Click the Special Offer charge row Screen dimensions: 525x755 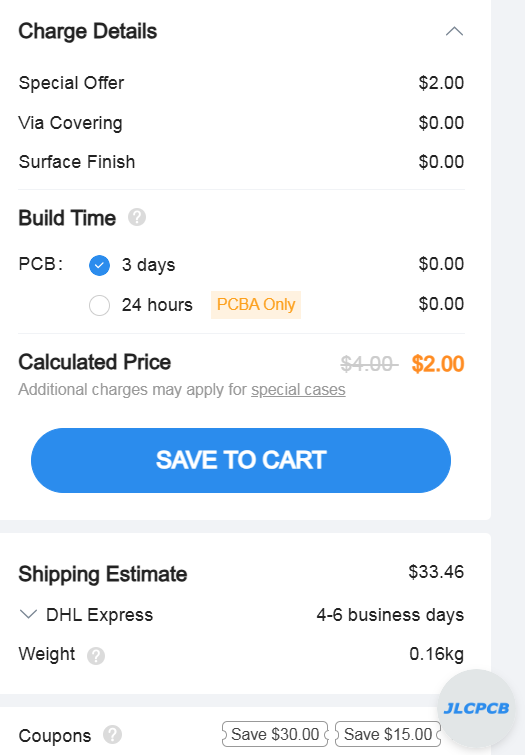coord(241,83)
